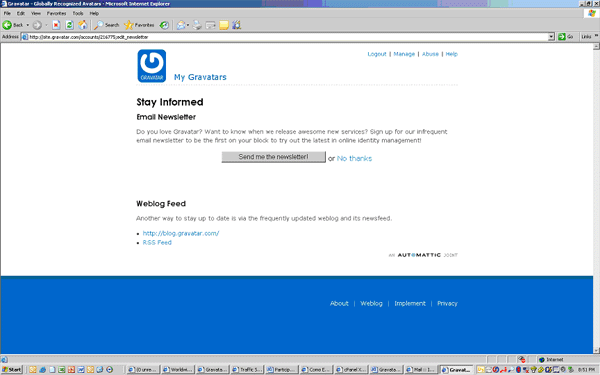The height and width of the screenshot is (375, 600).
Task: Switch to the Particip... taskbar window
Action: coord(282,370)
